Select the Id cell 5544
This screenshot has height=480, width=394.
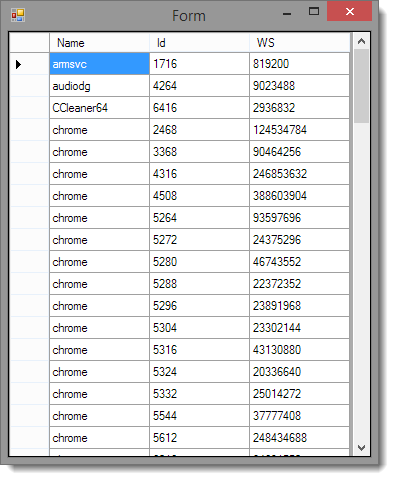click(x=199, y=416)
